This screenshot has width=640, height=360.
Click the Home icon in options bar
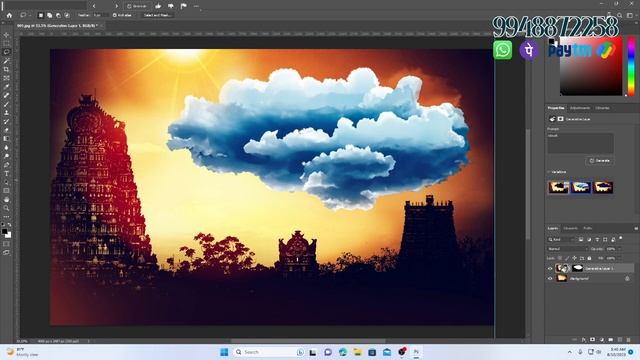[x=9, y=15]
